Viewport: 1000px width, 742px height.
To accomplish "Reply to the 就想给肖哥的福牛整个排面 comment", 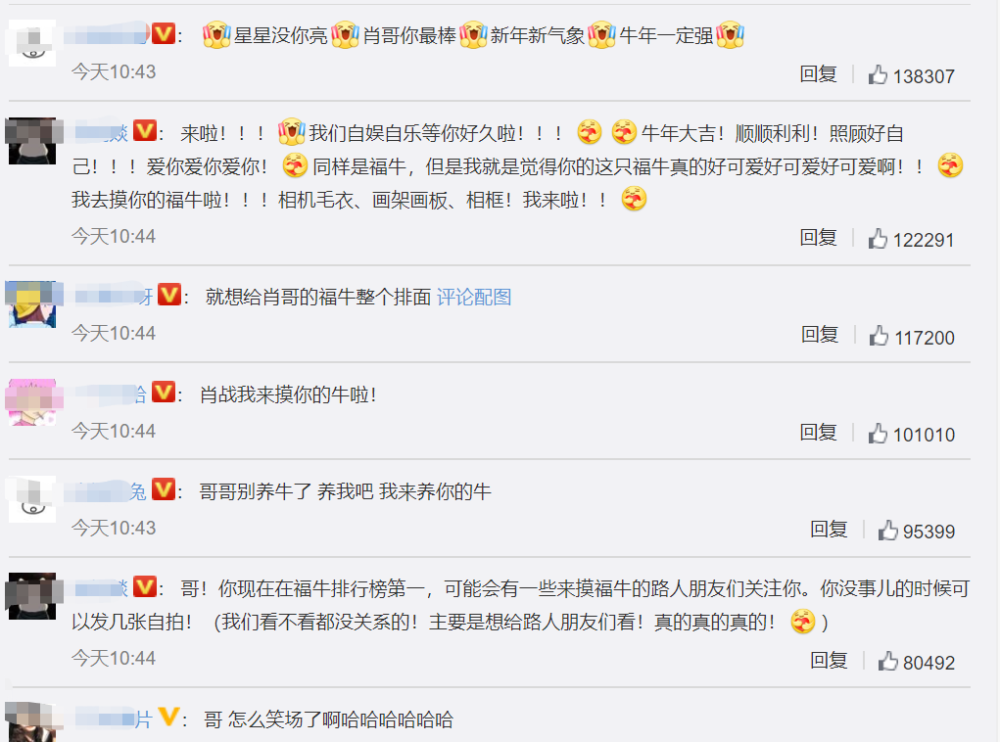I will click(820, 335).
